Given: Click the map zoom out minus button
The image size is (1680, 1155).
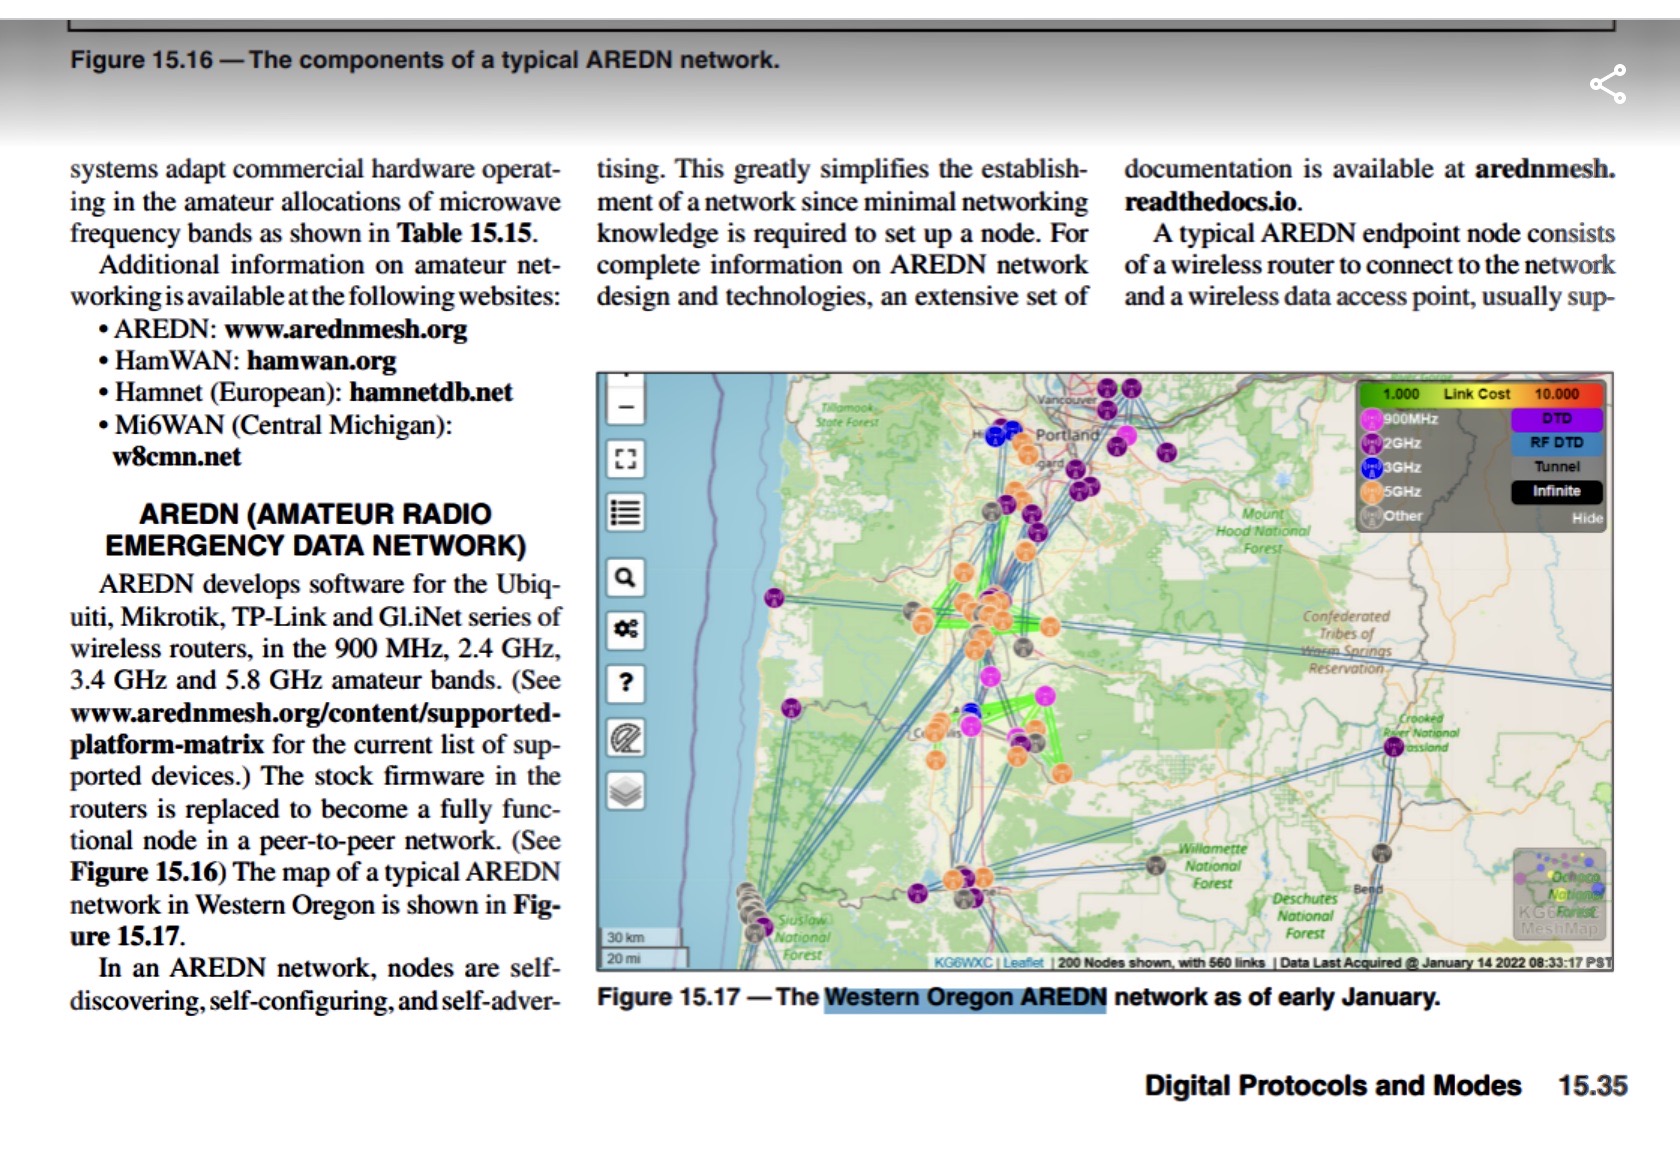Looking at the screenshot, I should [x=626, y=406].
